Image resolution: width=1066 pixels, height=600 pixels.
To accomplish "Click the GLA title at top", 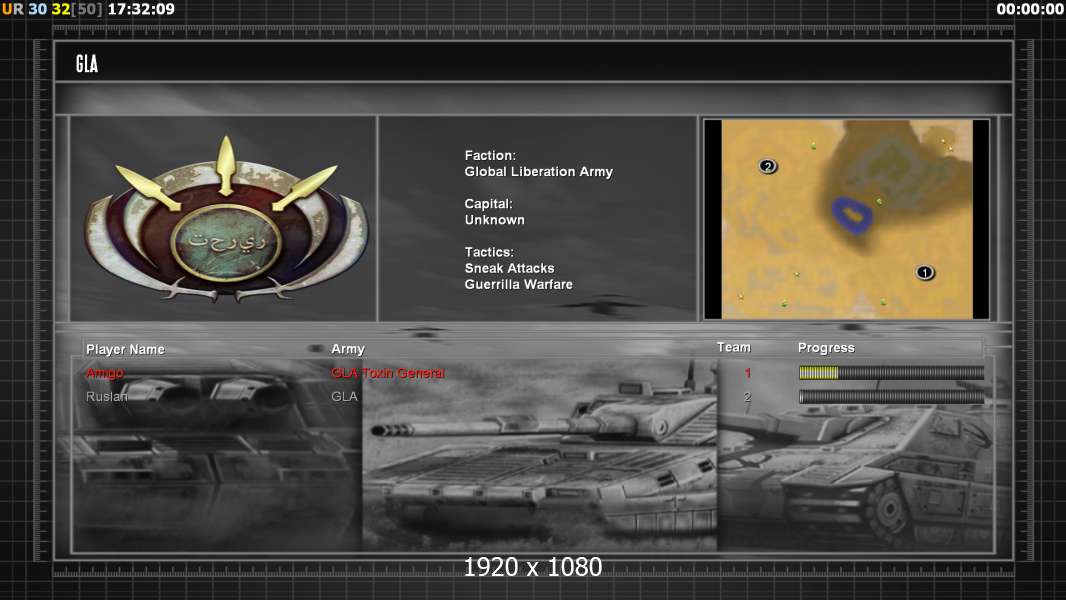I will (87, 64).
